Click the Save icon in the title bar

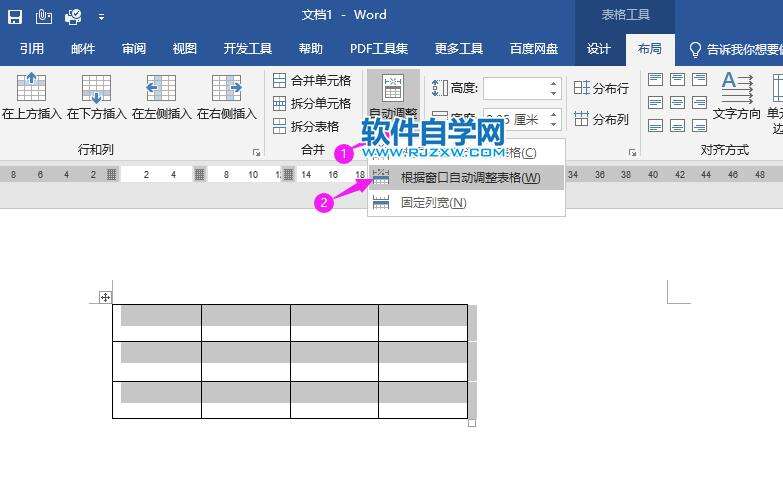(15, 17)
